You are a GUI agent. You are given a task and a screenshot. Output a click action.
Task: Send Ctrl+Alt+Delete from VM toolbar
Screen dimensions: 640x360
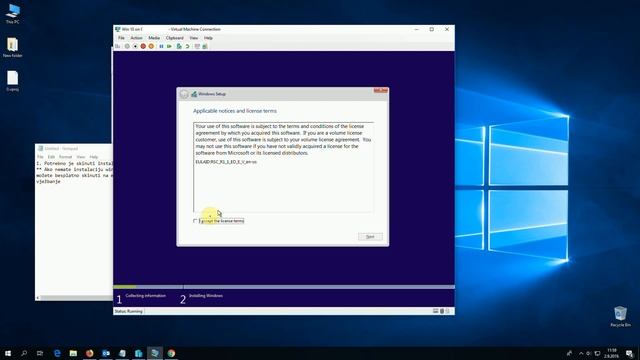(118, 46)
